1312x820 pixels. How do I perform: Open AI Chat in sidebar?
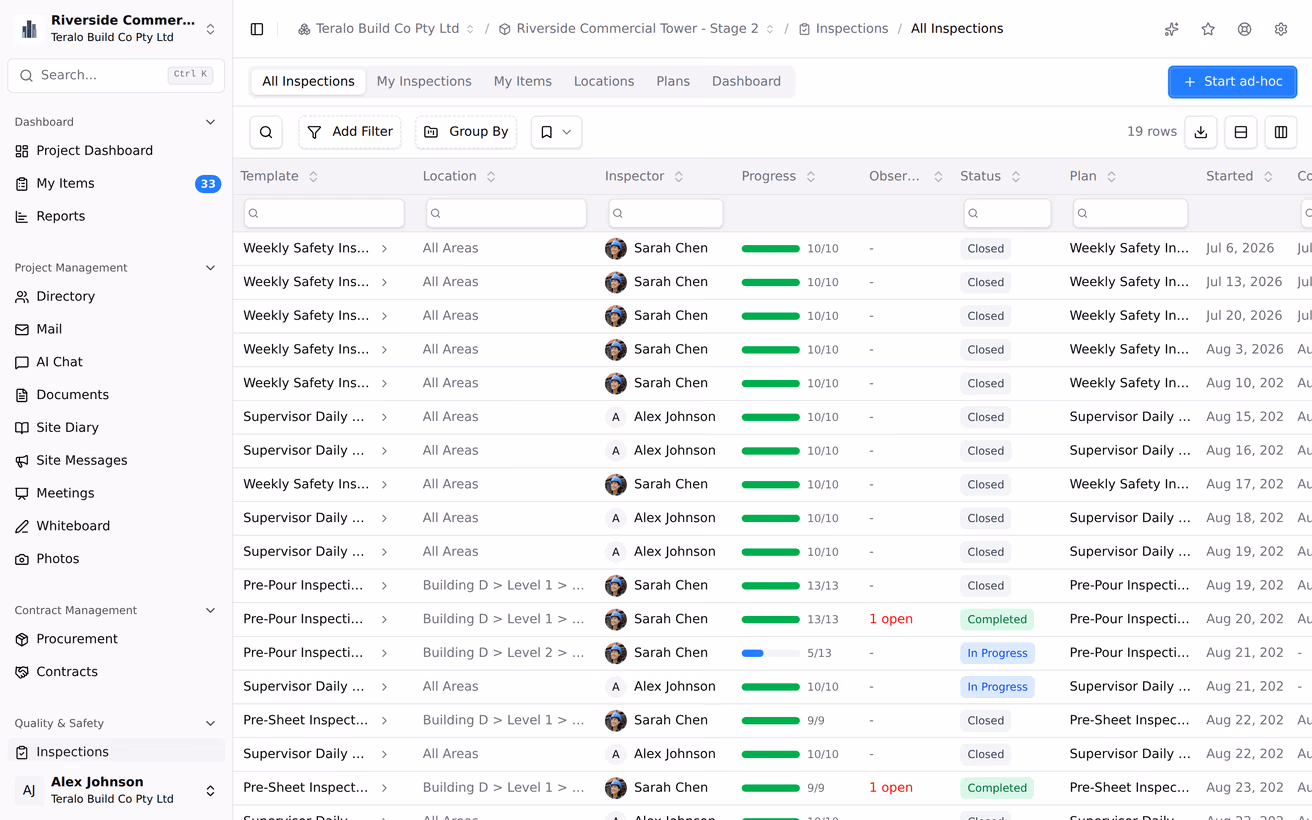pyautogui.click(x=116, y=362)
